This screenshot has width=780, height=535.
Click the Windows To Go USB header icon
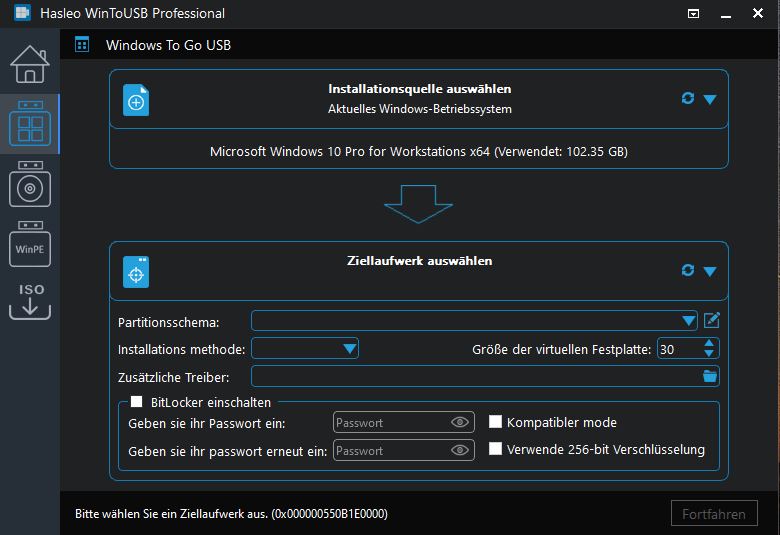click(82, 45)
